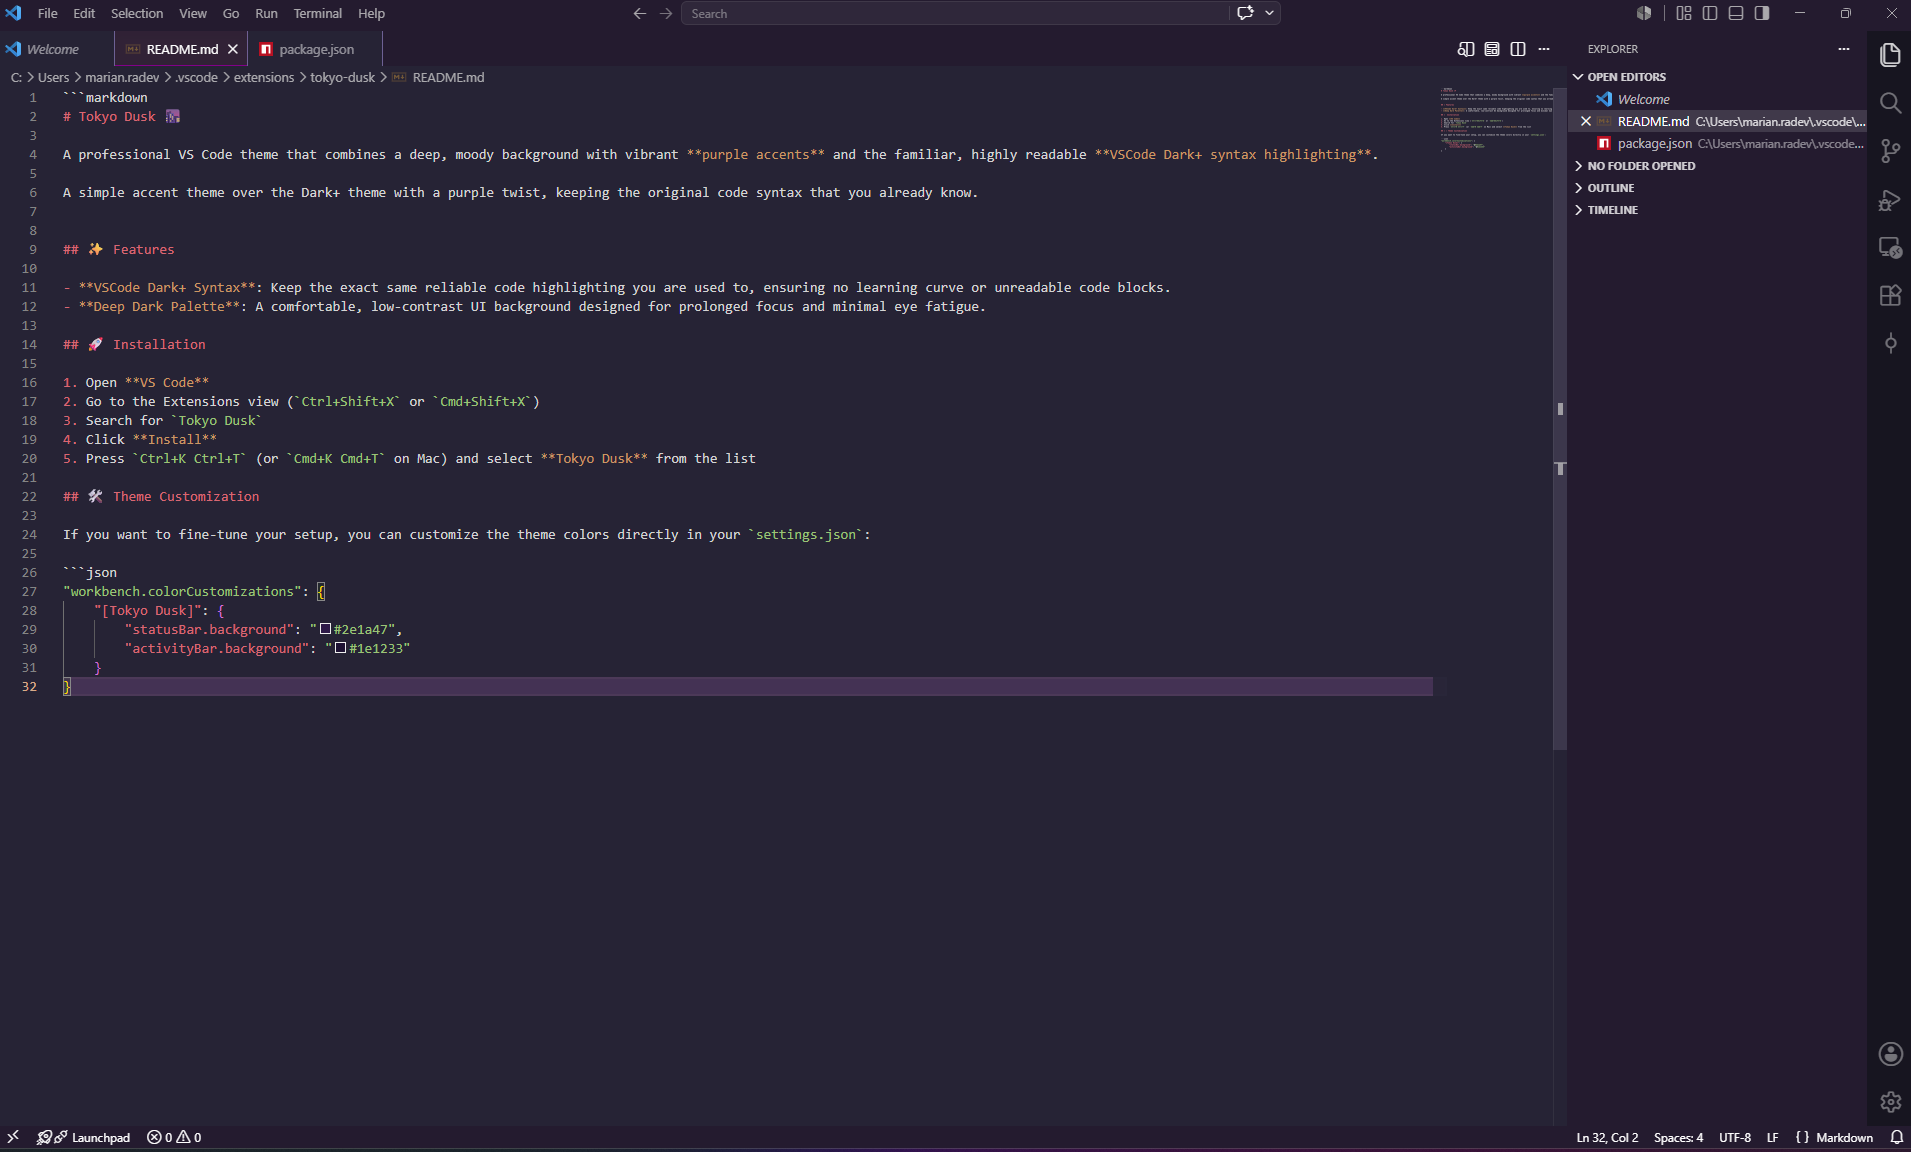Split the editor right
The image size is (1911, 1152).
(1518, 49)
